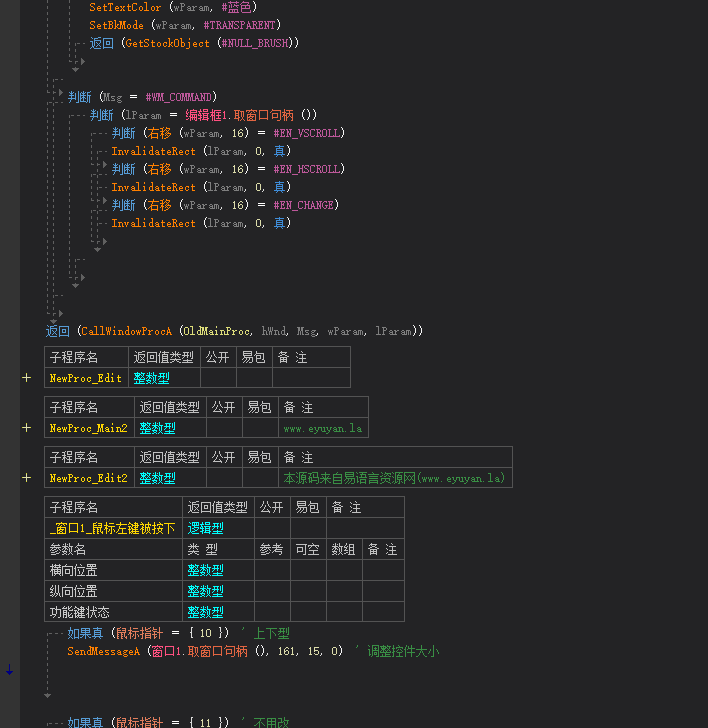Click the blue down-arrow marker in gutter
Image resolution: width=708 pixels, height=728 pixels.
[9, 670]
